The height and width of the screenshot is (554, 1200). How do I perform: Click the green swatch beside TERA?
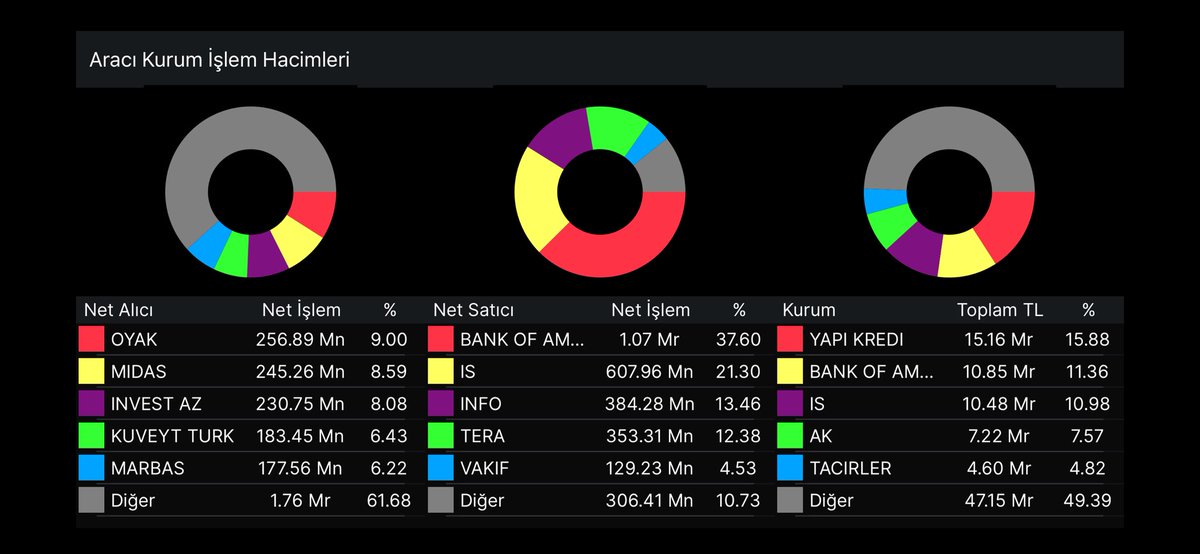(x=441, y=436)
